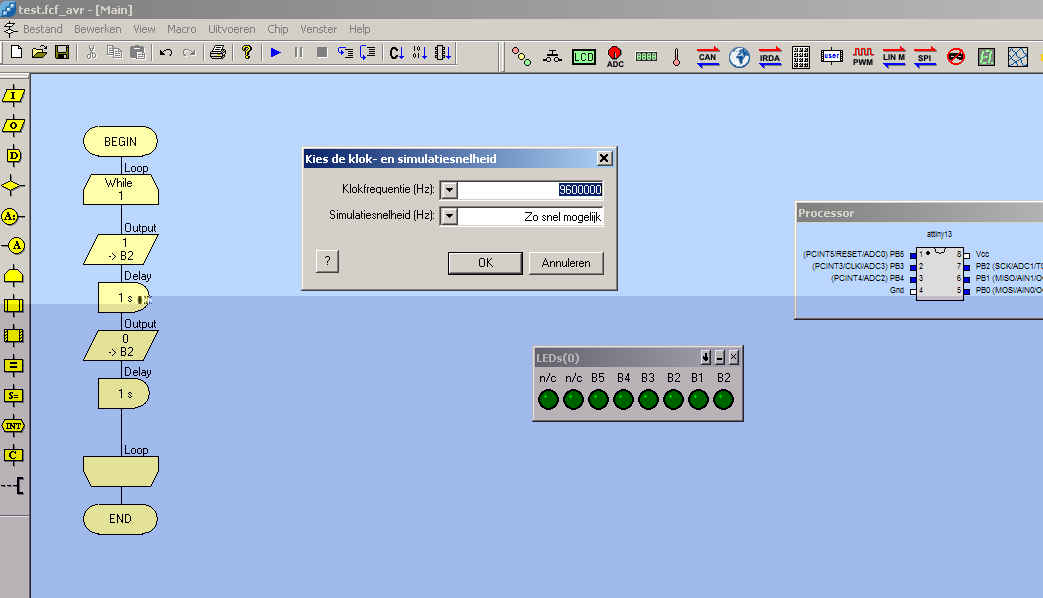Open the Chip menu

277,29
